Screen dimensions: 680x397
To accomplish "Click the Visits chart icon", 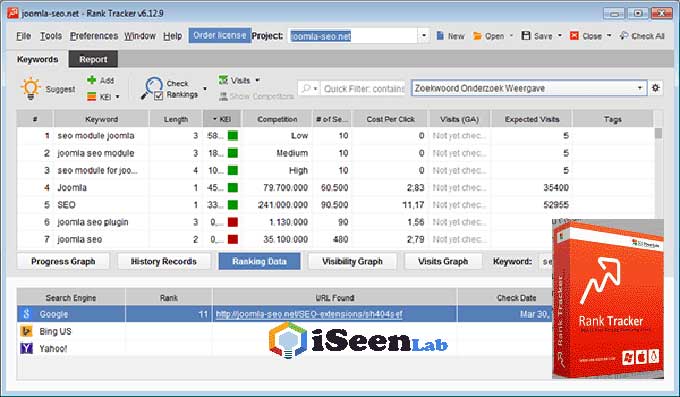I will pos(223,80).
